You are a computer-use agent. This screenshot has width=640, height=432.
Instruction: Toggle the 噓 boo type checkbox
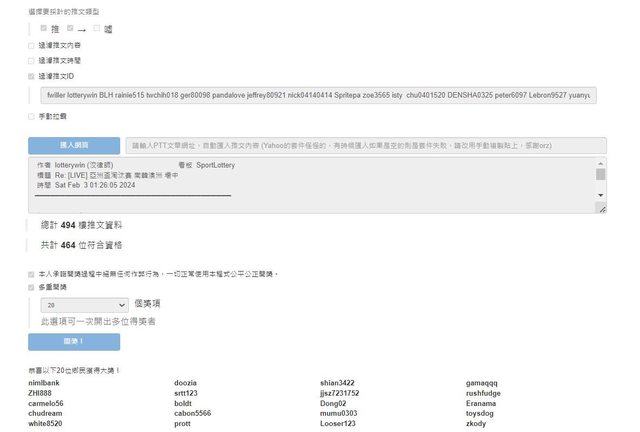96,28
